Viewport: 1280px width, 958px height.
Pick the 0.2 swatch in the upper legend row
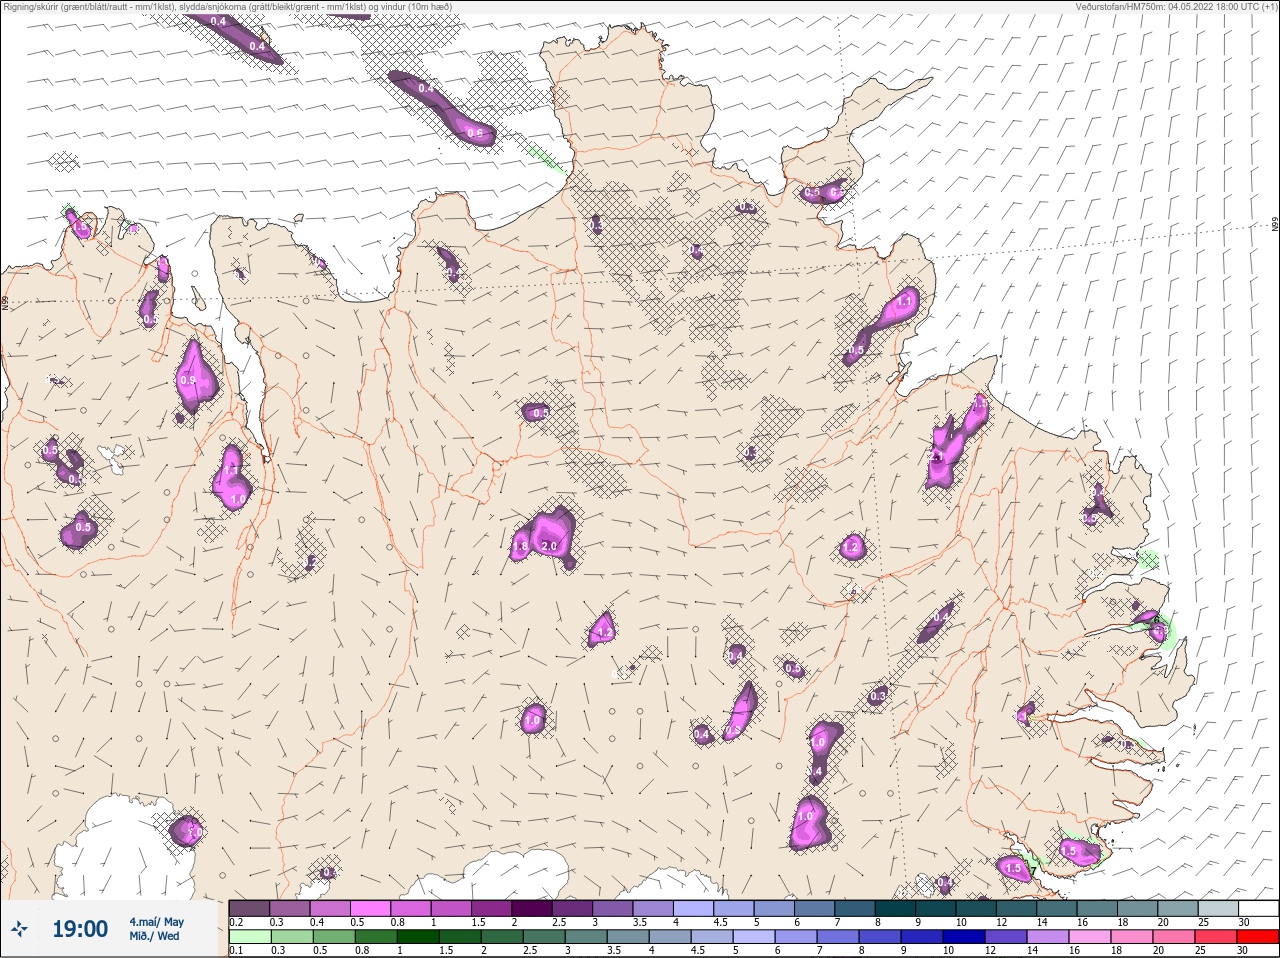(x=249, y=909)
